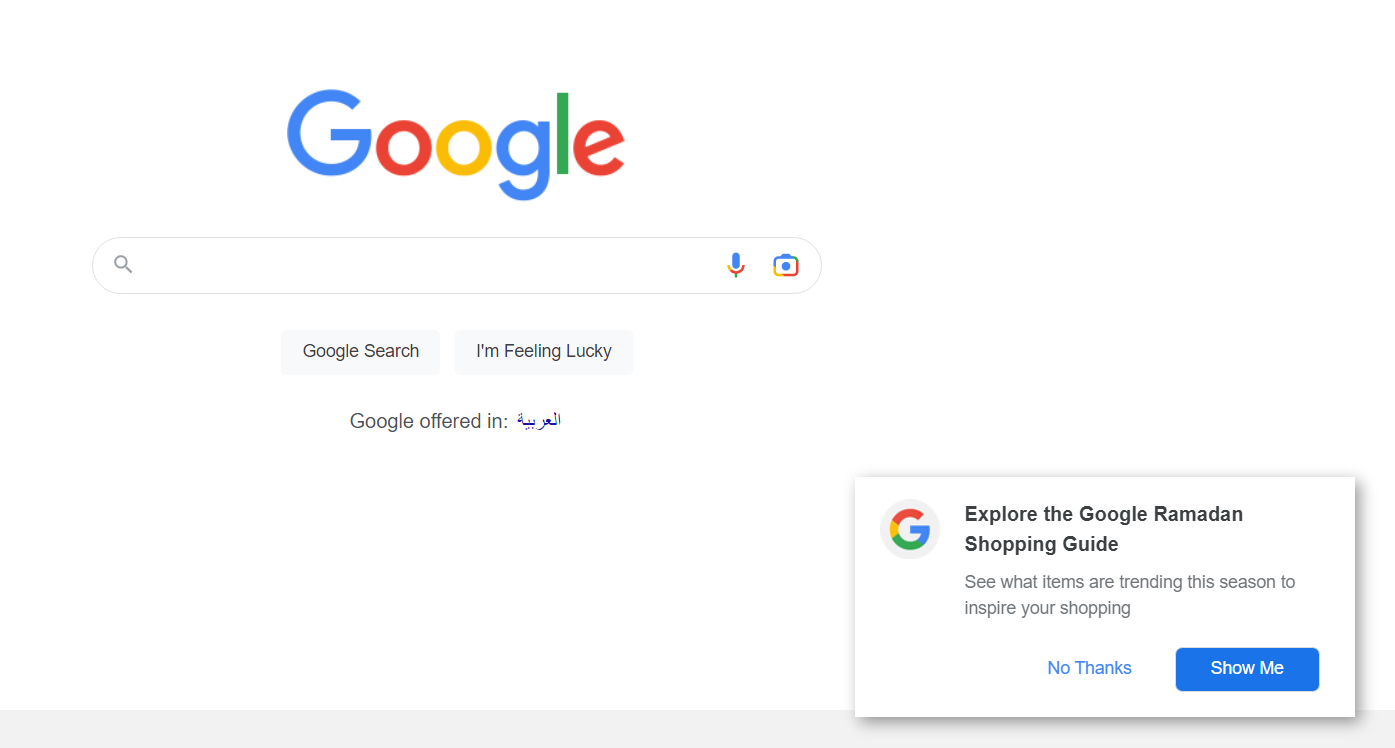Click the Google G icon in the popup

point(910,529)
